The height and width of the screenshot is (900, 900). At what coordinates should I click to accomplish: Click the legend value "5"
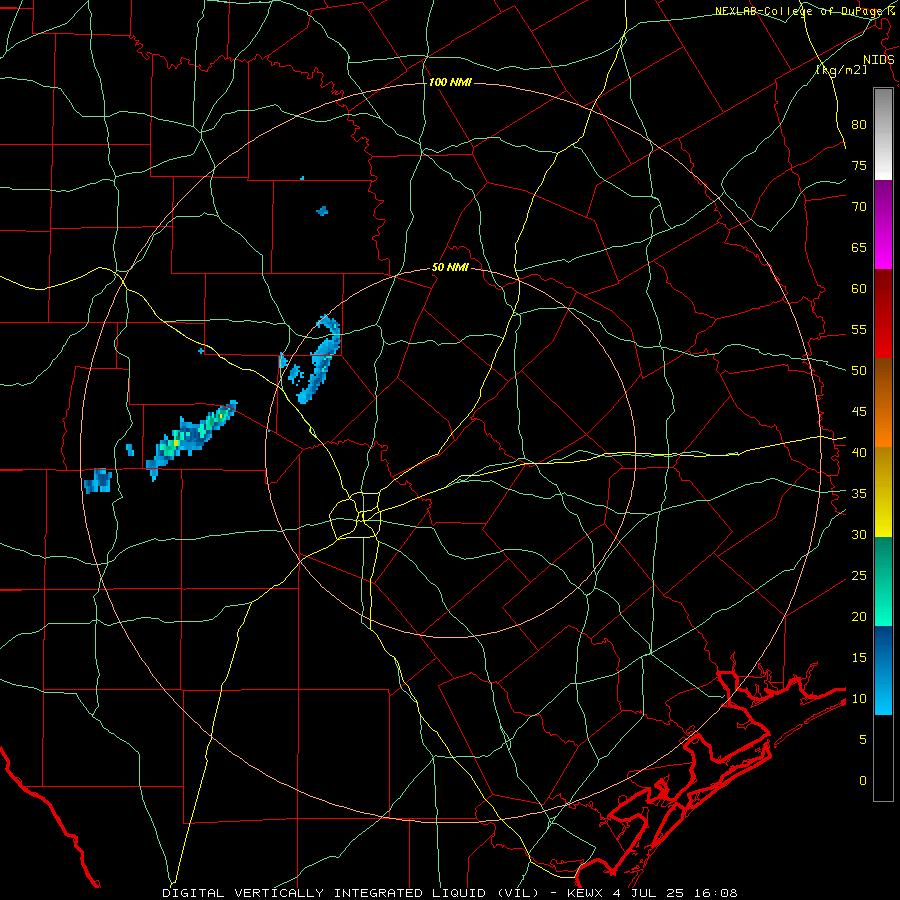[863, 740]
